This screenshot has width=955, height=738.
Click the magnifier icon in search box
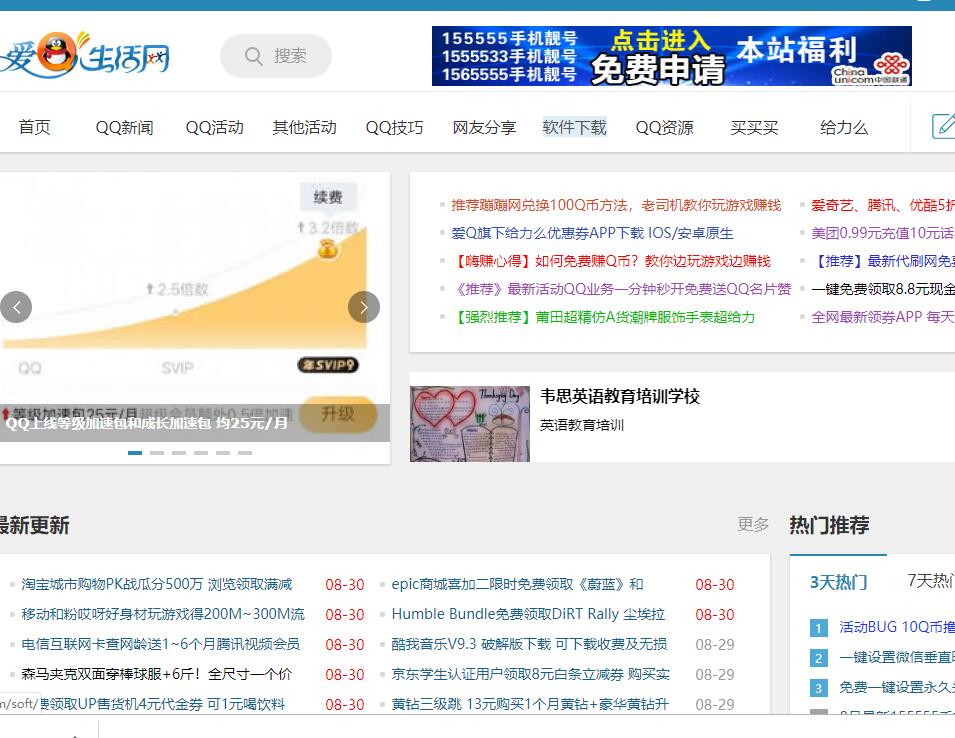[254, 56]
